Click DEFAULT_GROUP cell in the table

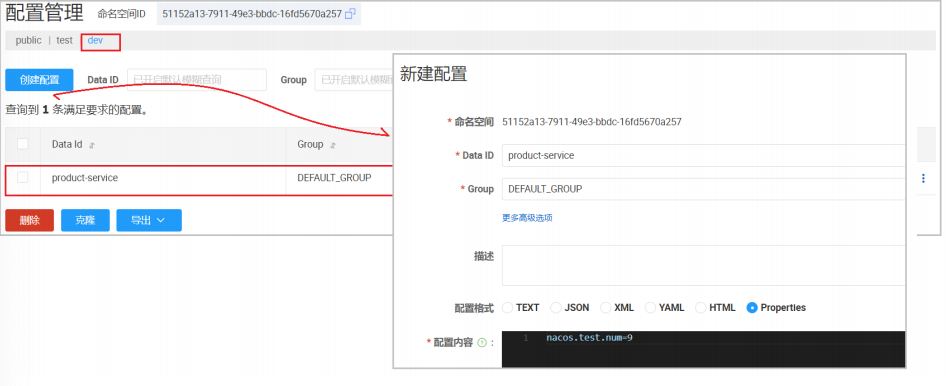point(334,178)
